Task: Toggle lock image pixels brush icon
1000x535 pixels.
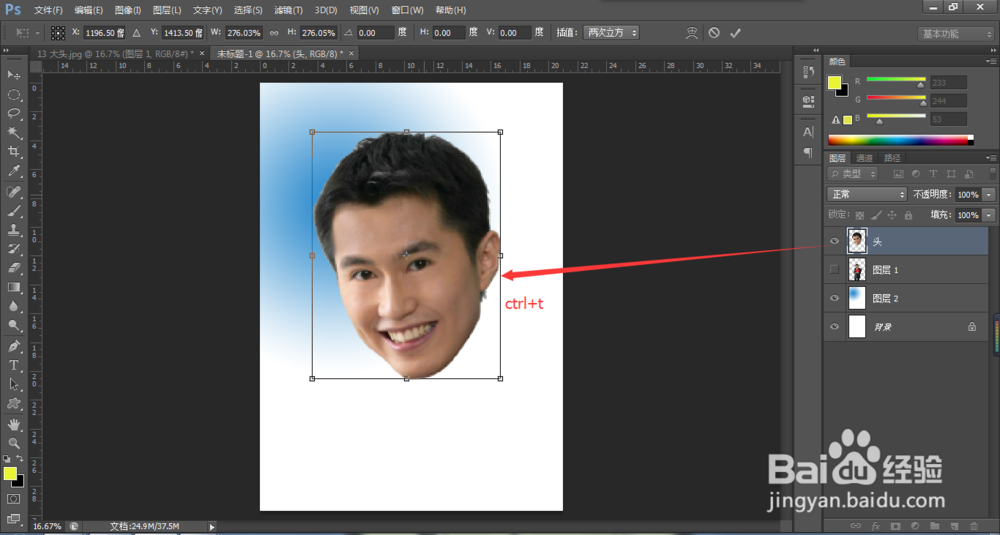Action: pos(876,216)
